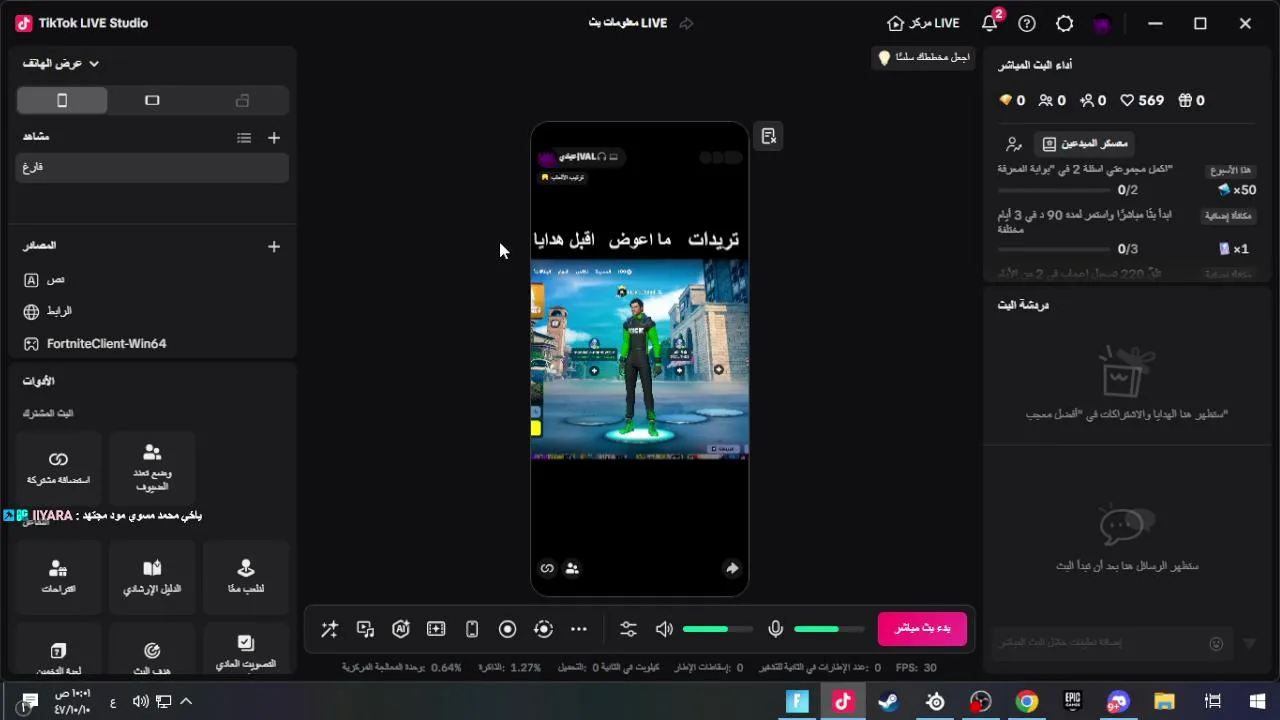Open the profile avatar menu
This screenshot has height=720, width=1280.
(x=1102, y=24)
